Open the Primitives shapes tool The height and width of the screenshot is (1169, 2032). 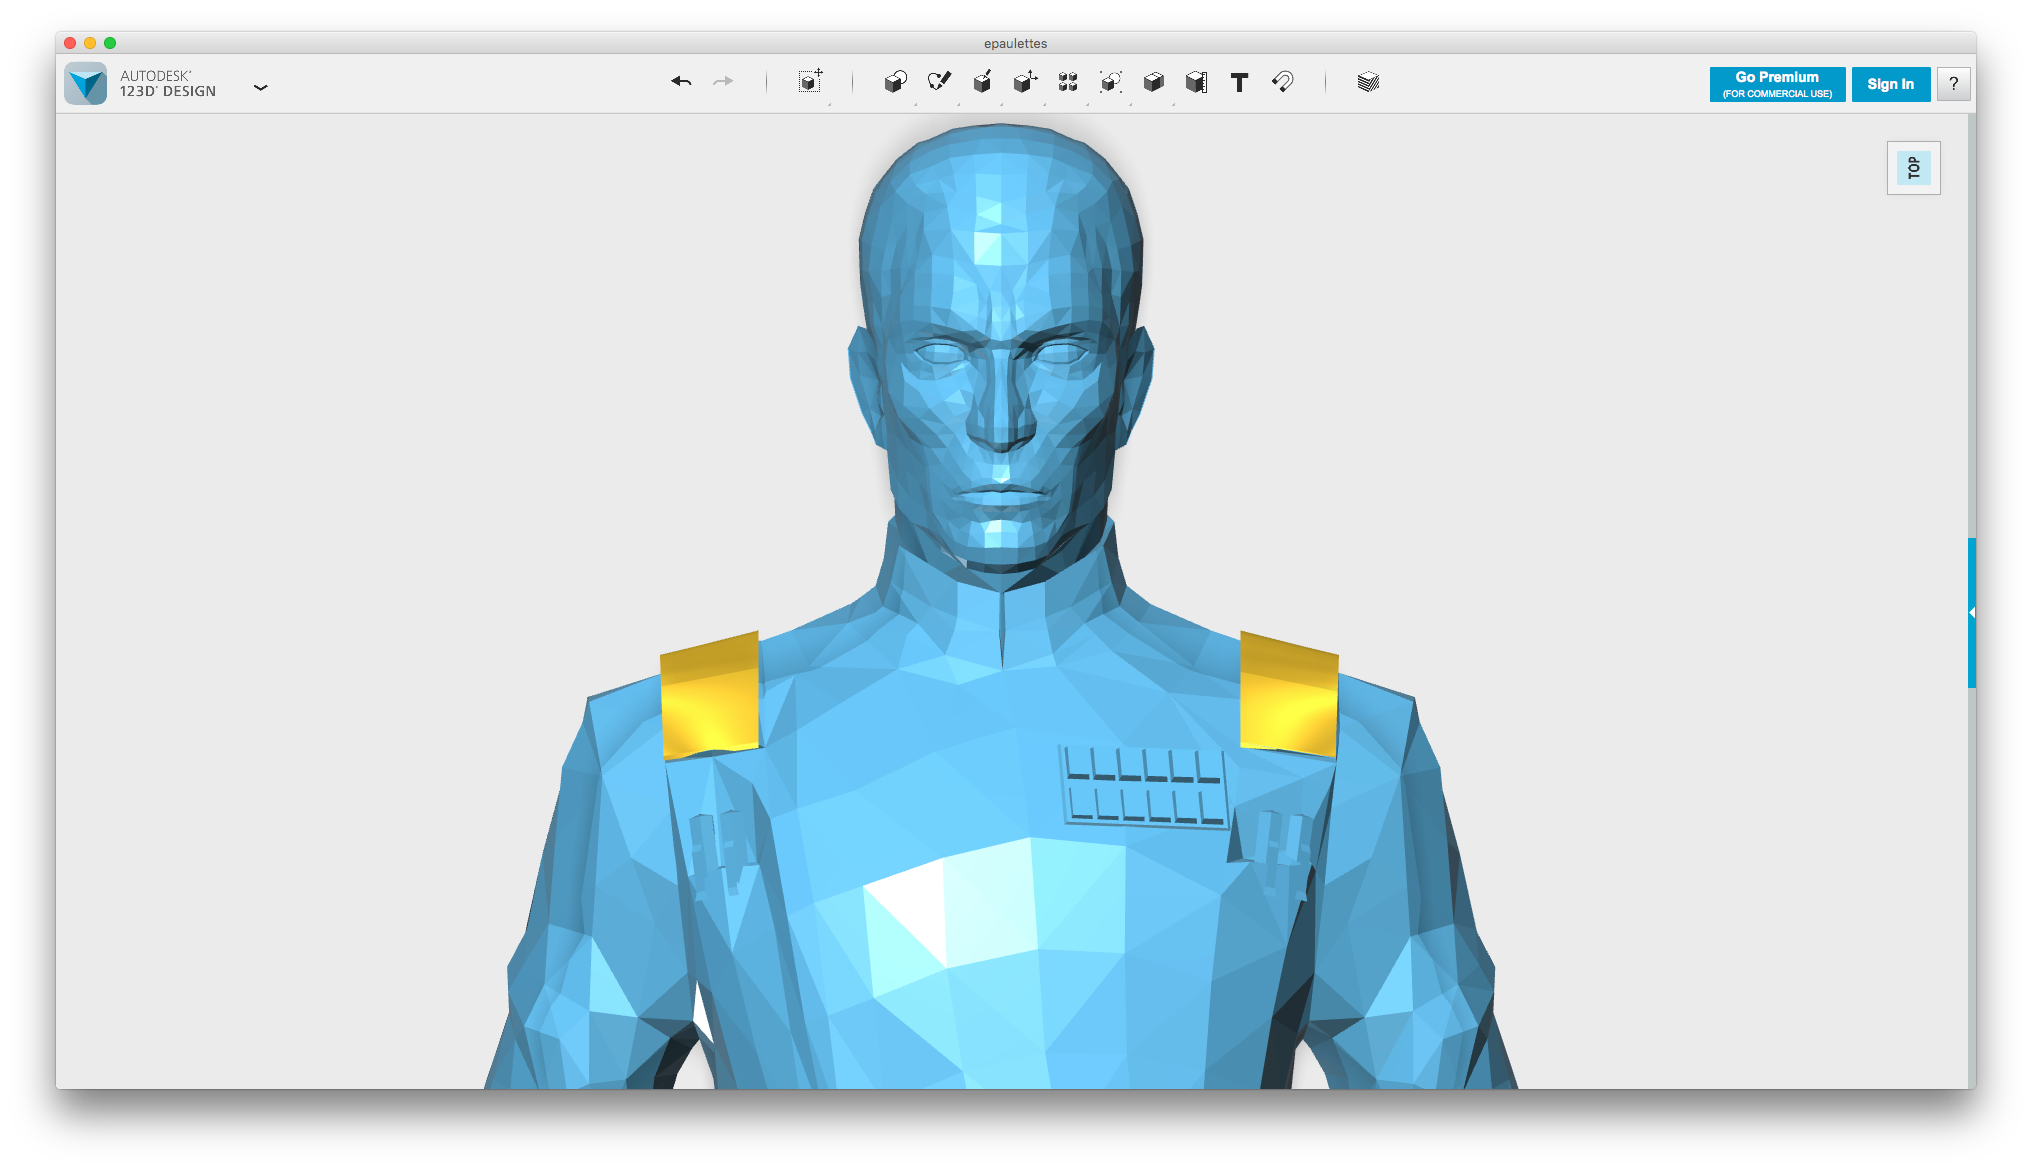pyautogui.click(x=896, y=82)
